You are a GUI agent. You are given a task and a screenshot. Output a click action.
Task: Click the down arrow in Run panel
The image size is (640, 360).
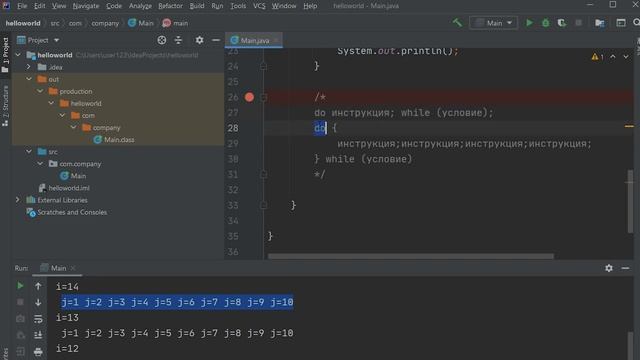pyautogui.click(x=38, y=302)
